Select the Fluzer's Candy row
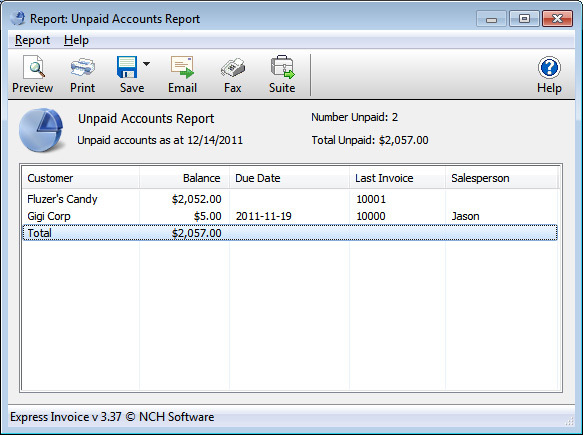Screen dimensions: 583x435 290,199
